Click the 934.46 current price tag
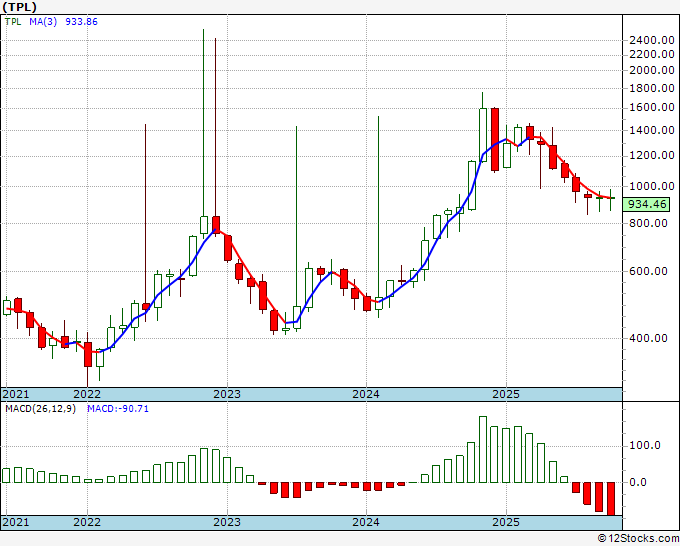This screenshot has height=546, width=680. coord(647,204)
